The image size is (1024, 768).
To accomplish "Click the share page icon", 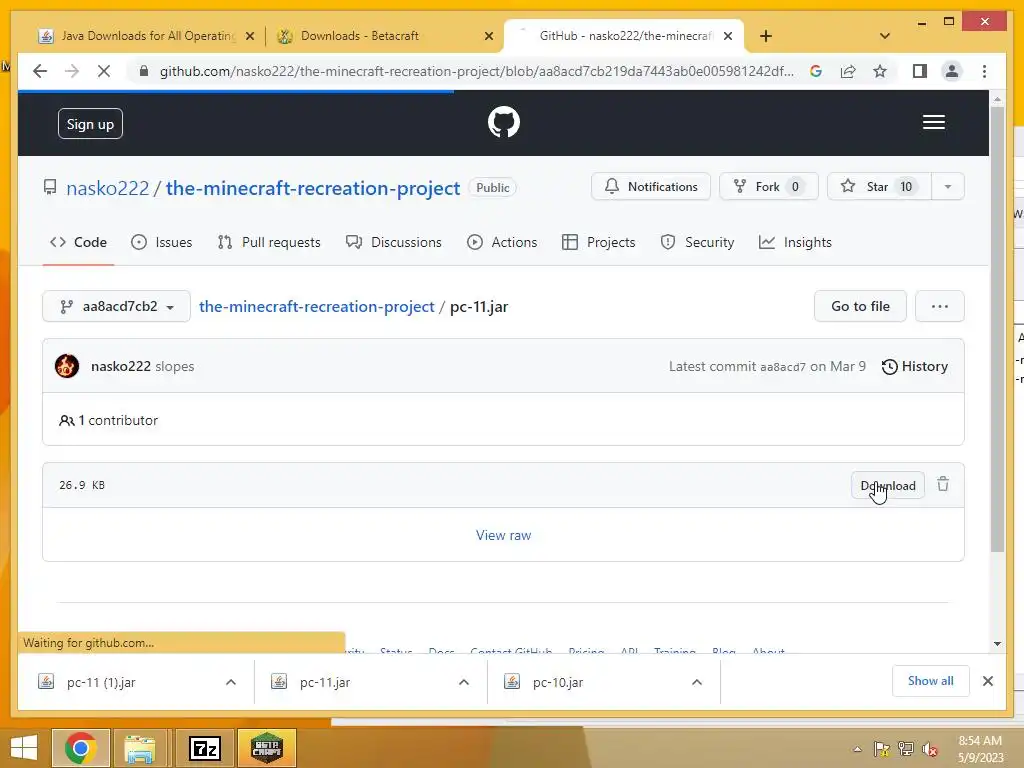I will point(848,71).
